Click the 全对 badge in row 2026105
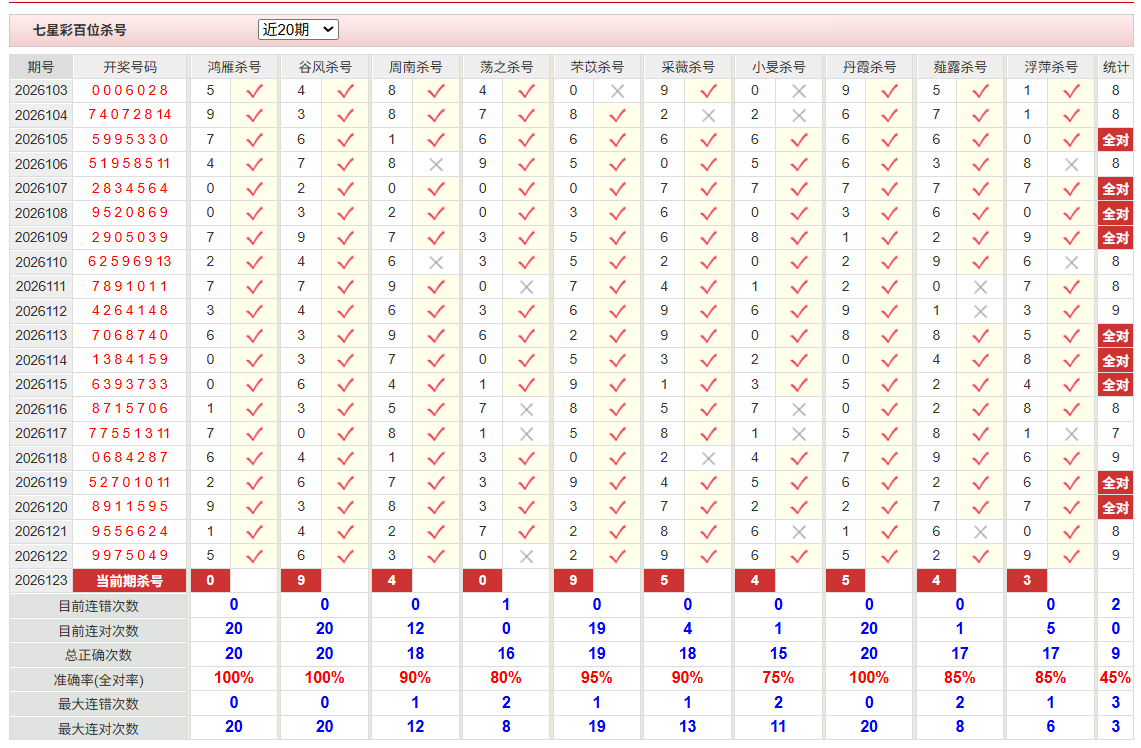The height and width of the screenshot is (748, 1141). [1116, 140]
